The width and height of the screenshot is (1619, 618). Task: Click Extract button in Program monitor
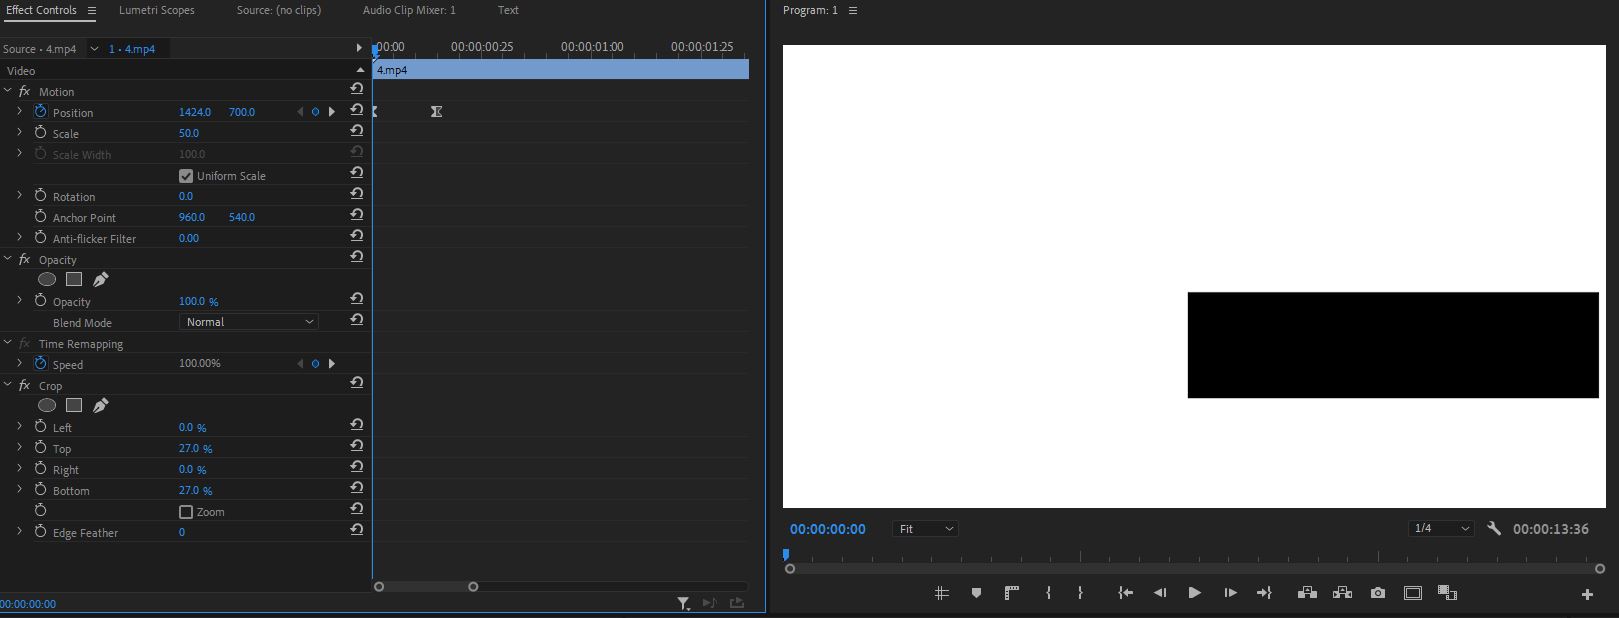pyautogui.click(x=1343, y=593)
